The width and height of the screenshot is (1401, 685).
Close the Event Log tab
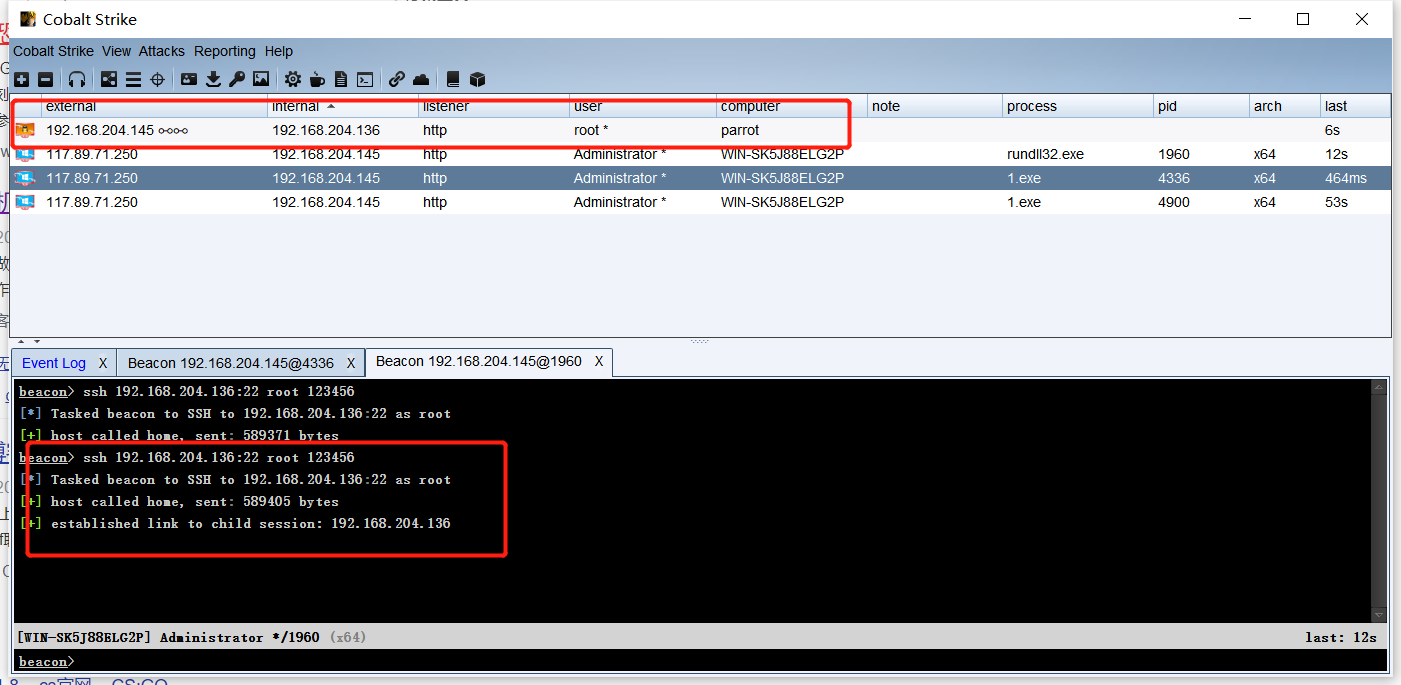pos(103,363)
